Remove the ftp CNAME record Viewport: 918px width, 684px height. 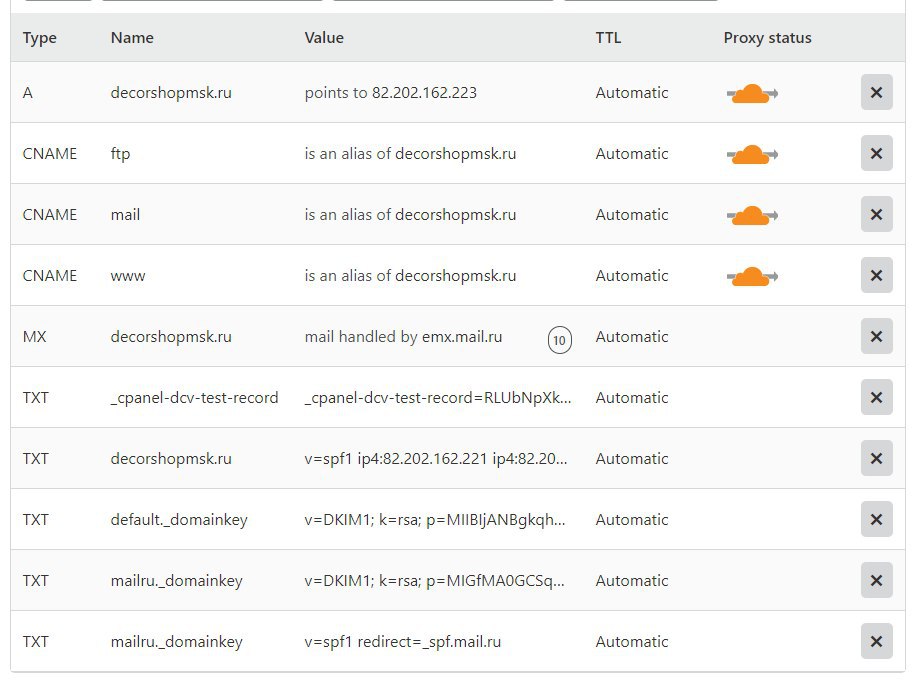[876, 154]
